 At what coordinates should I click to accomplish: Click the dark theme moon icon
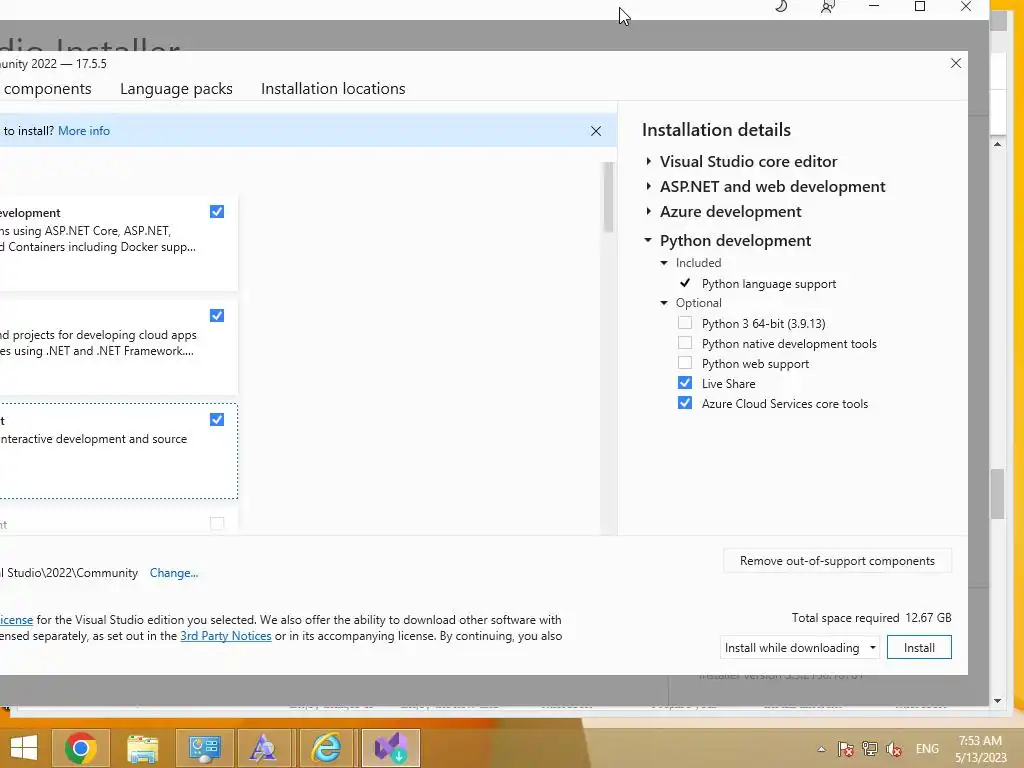coord(781,6)
